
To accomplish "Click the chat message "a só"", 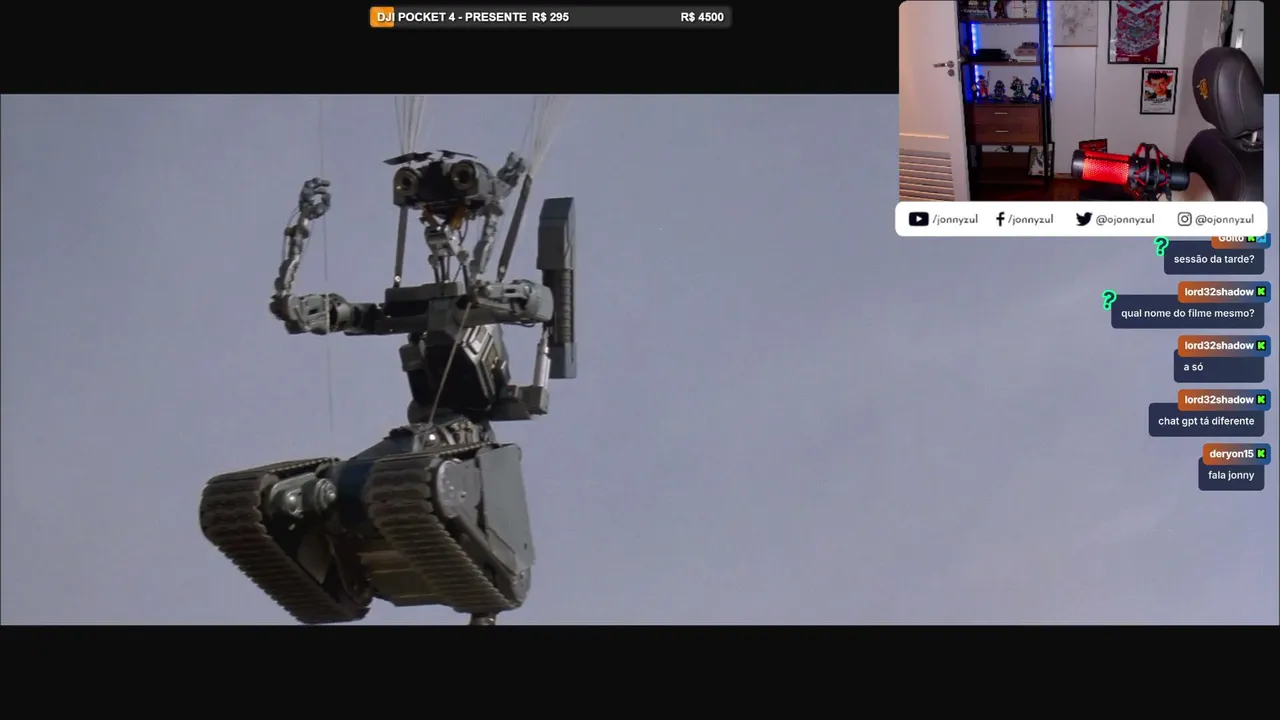I will coord(1219,367).
